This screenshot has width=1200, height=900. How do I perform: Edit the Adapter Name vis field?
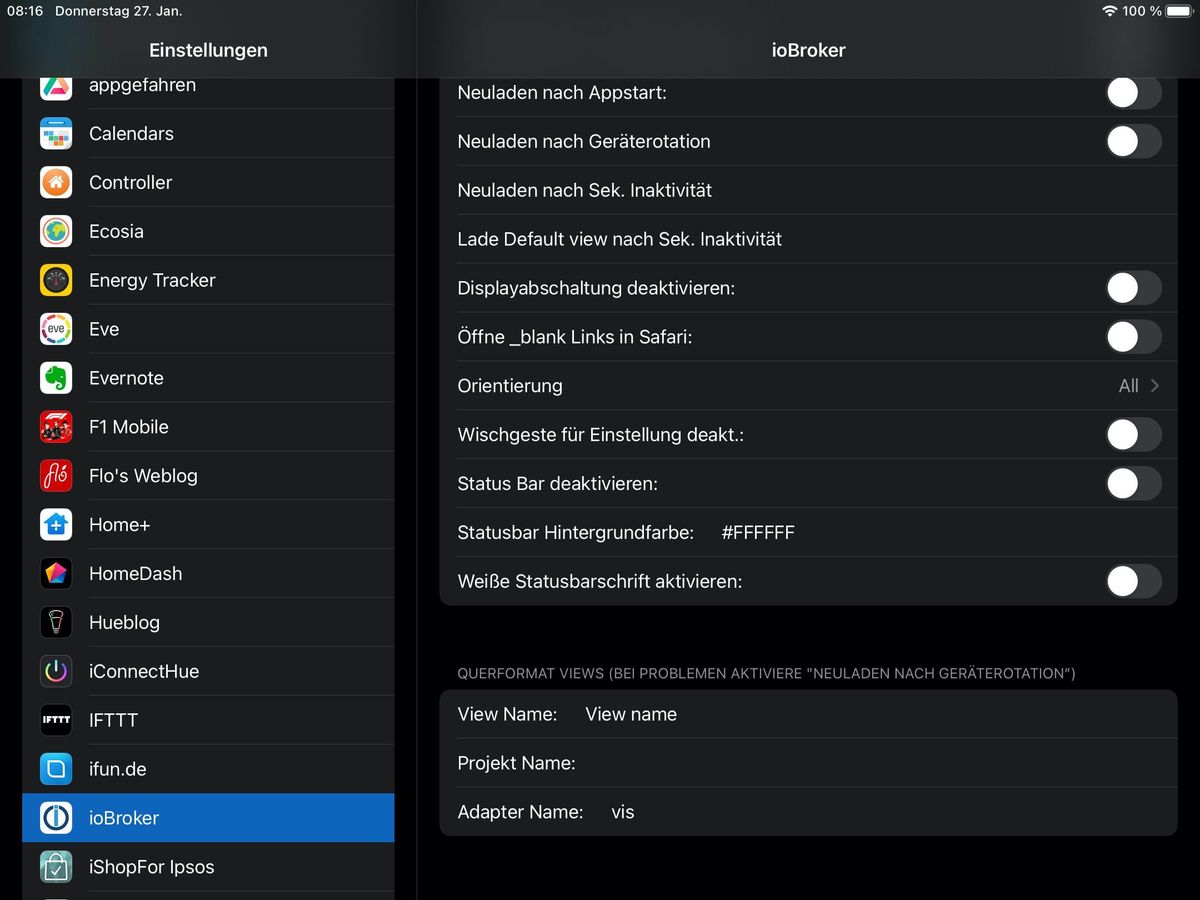click(x=808, y=812)
